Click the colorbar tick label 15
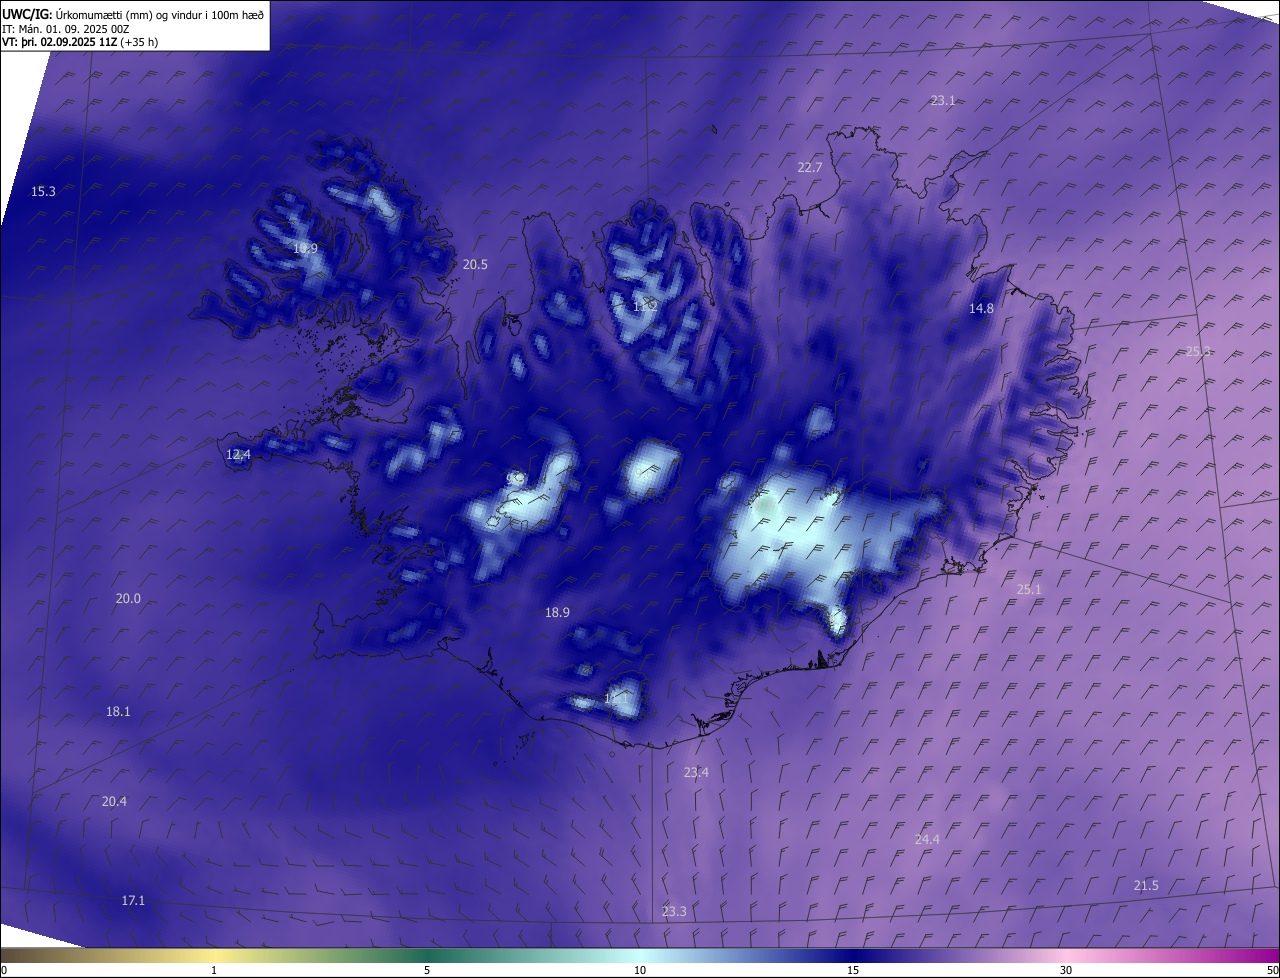The image size is (1280, 978). (853, 970)
